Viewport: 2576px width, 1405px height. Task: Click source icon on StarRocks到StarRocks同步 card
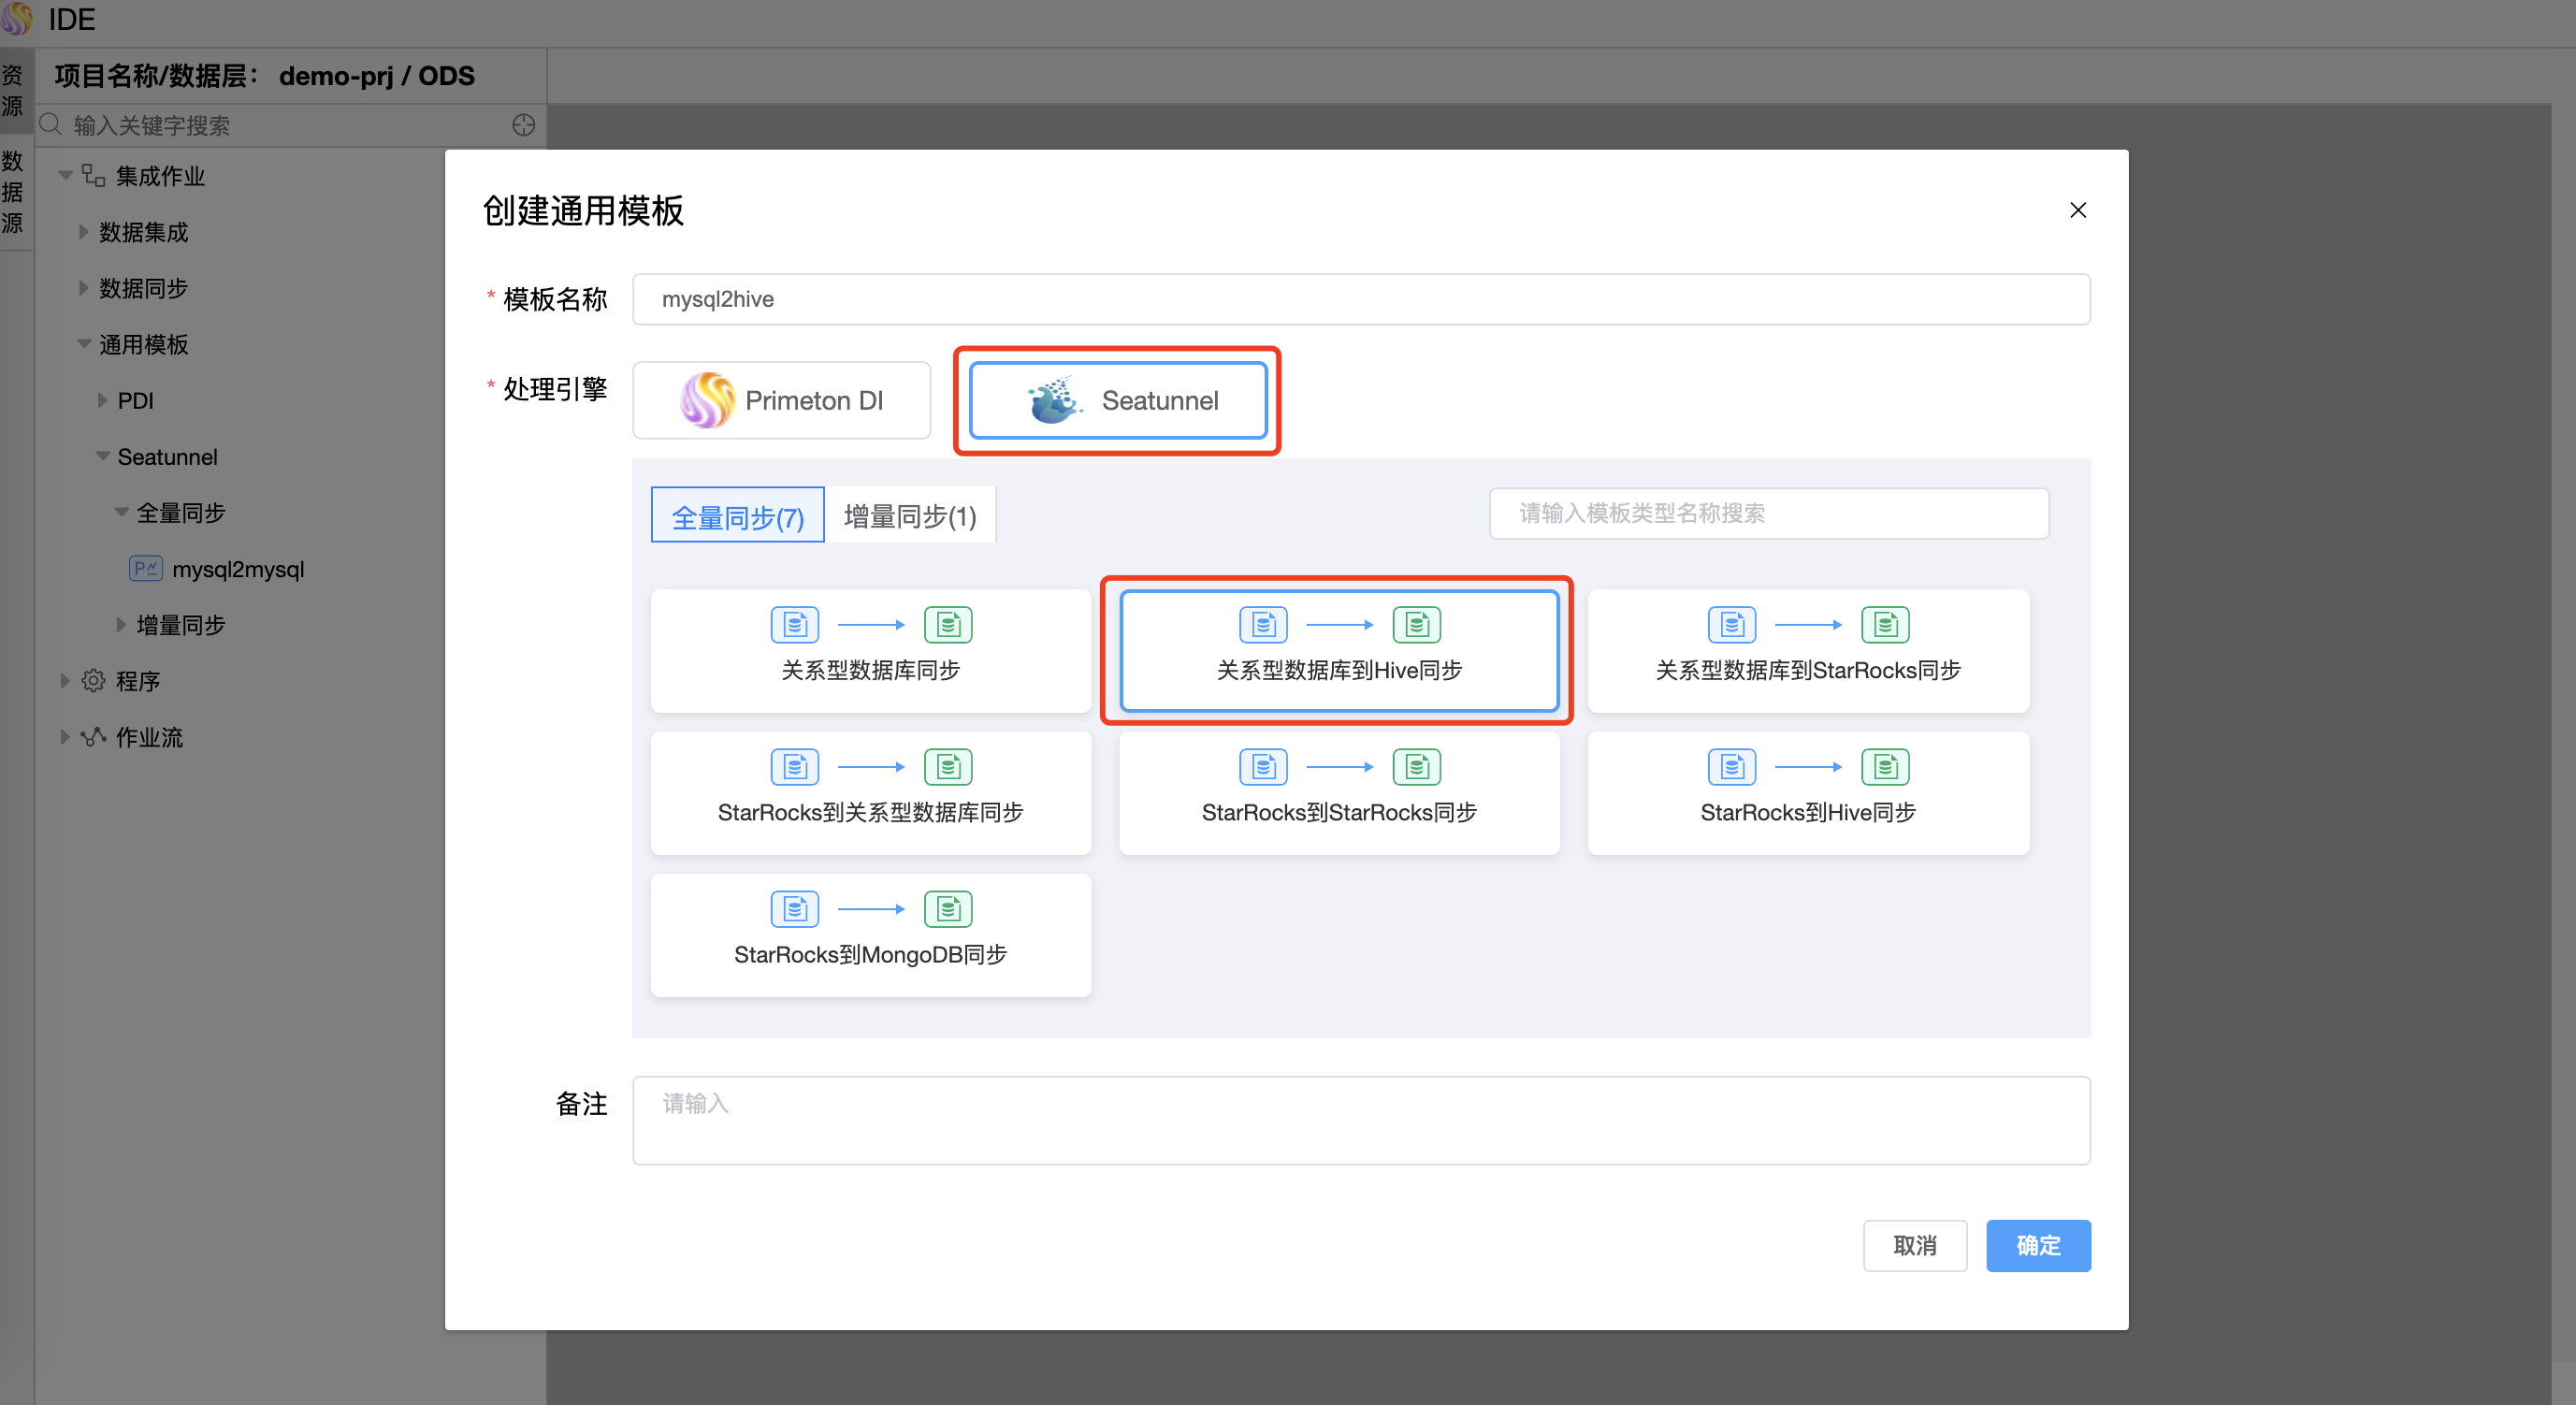[1263, 767]
